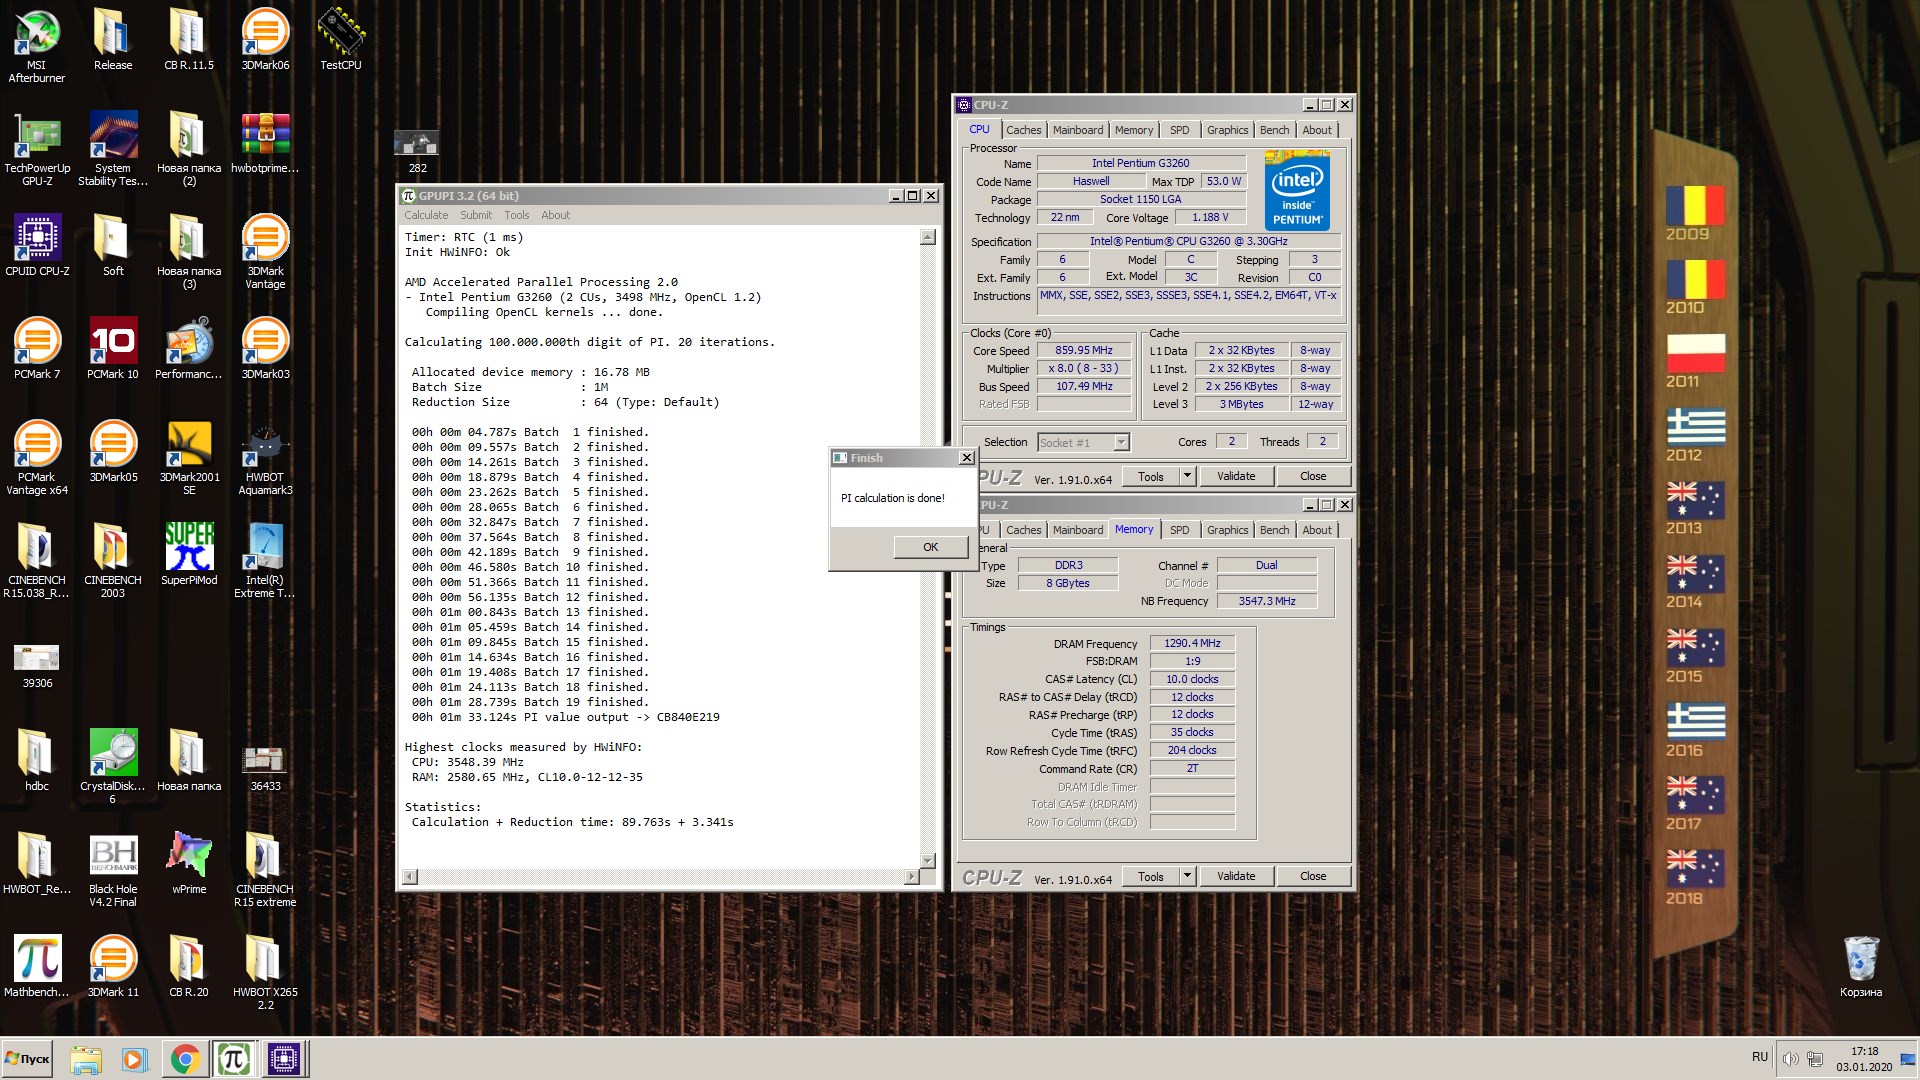
Task: Open hwbotprime archive icon
Action: (x=265, y=142)
